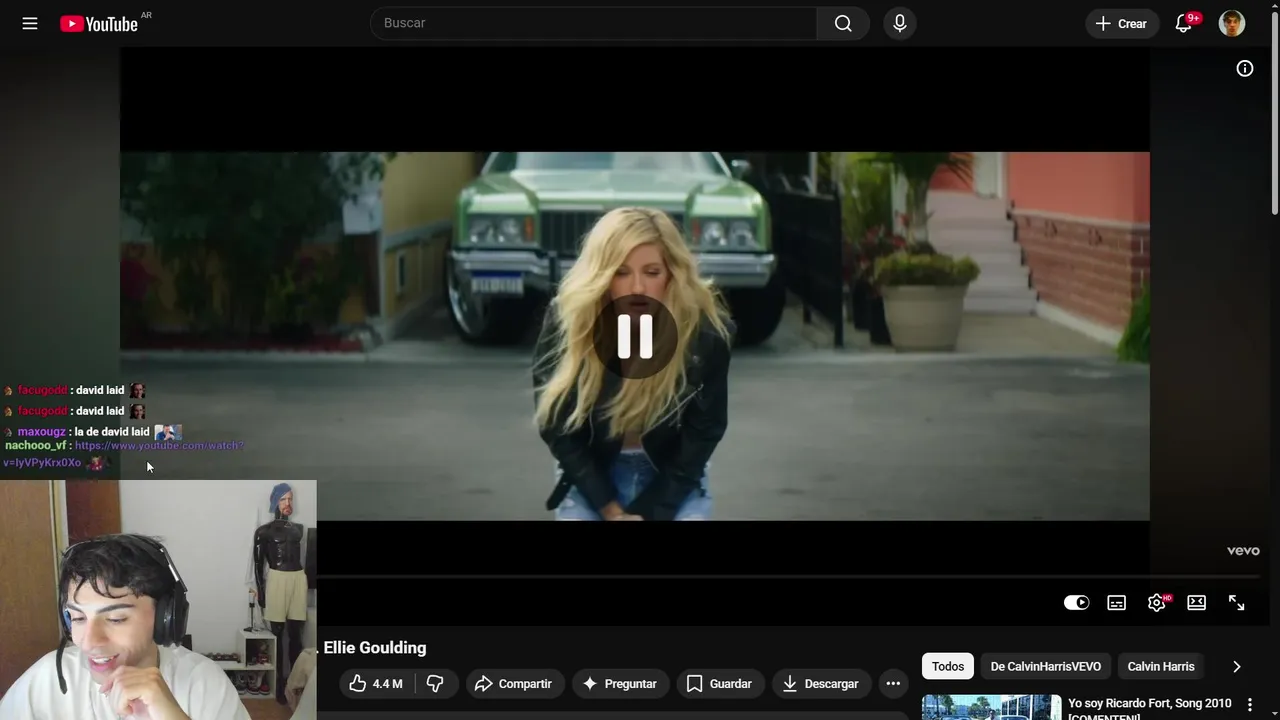Toggle subtitles on the player
Screen dimensions: 1280x720
[x=1117, y=602]
